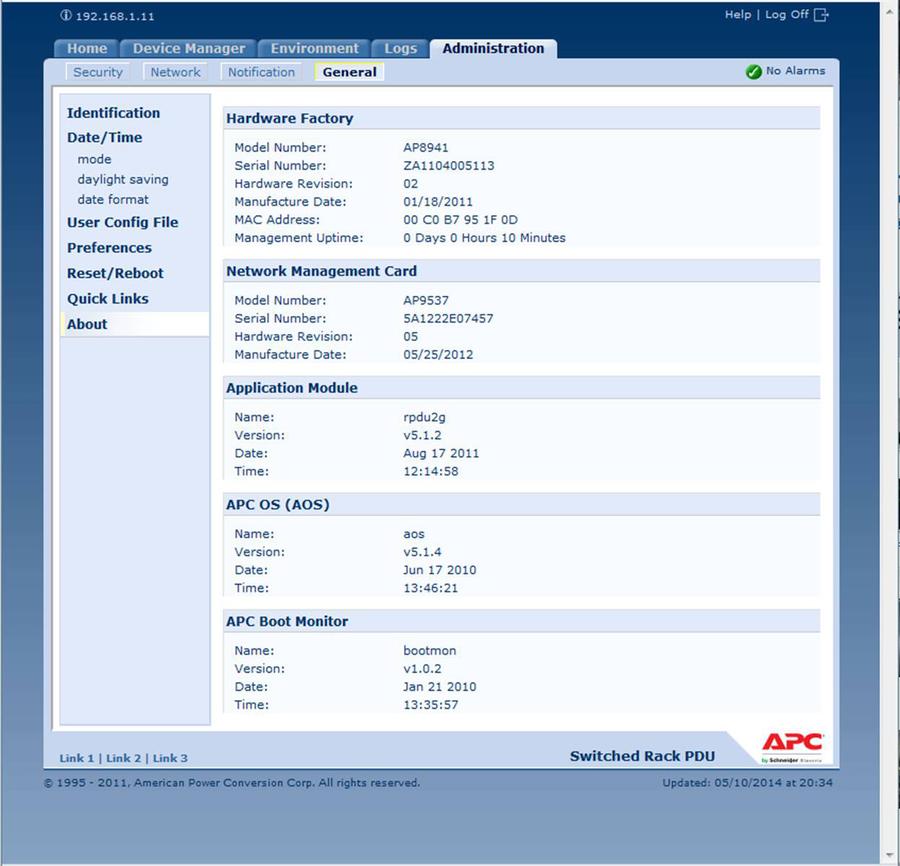
Task: Open User Config File page
Action: click(x=122, y=223)
